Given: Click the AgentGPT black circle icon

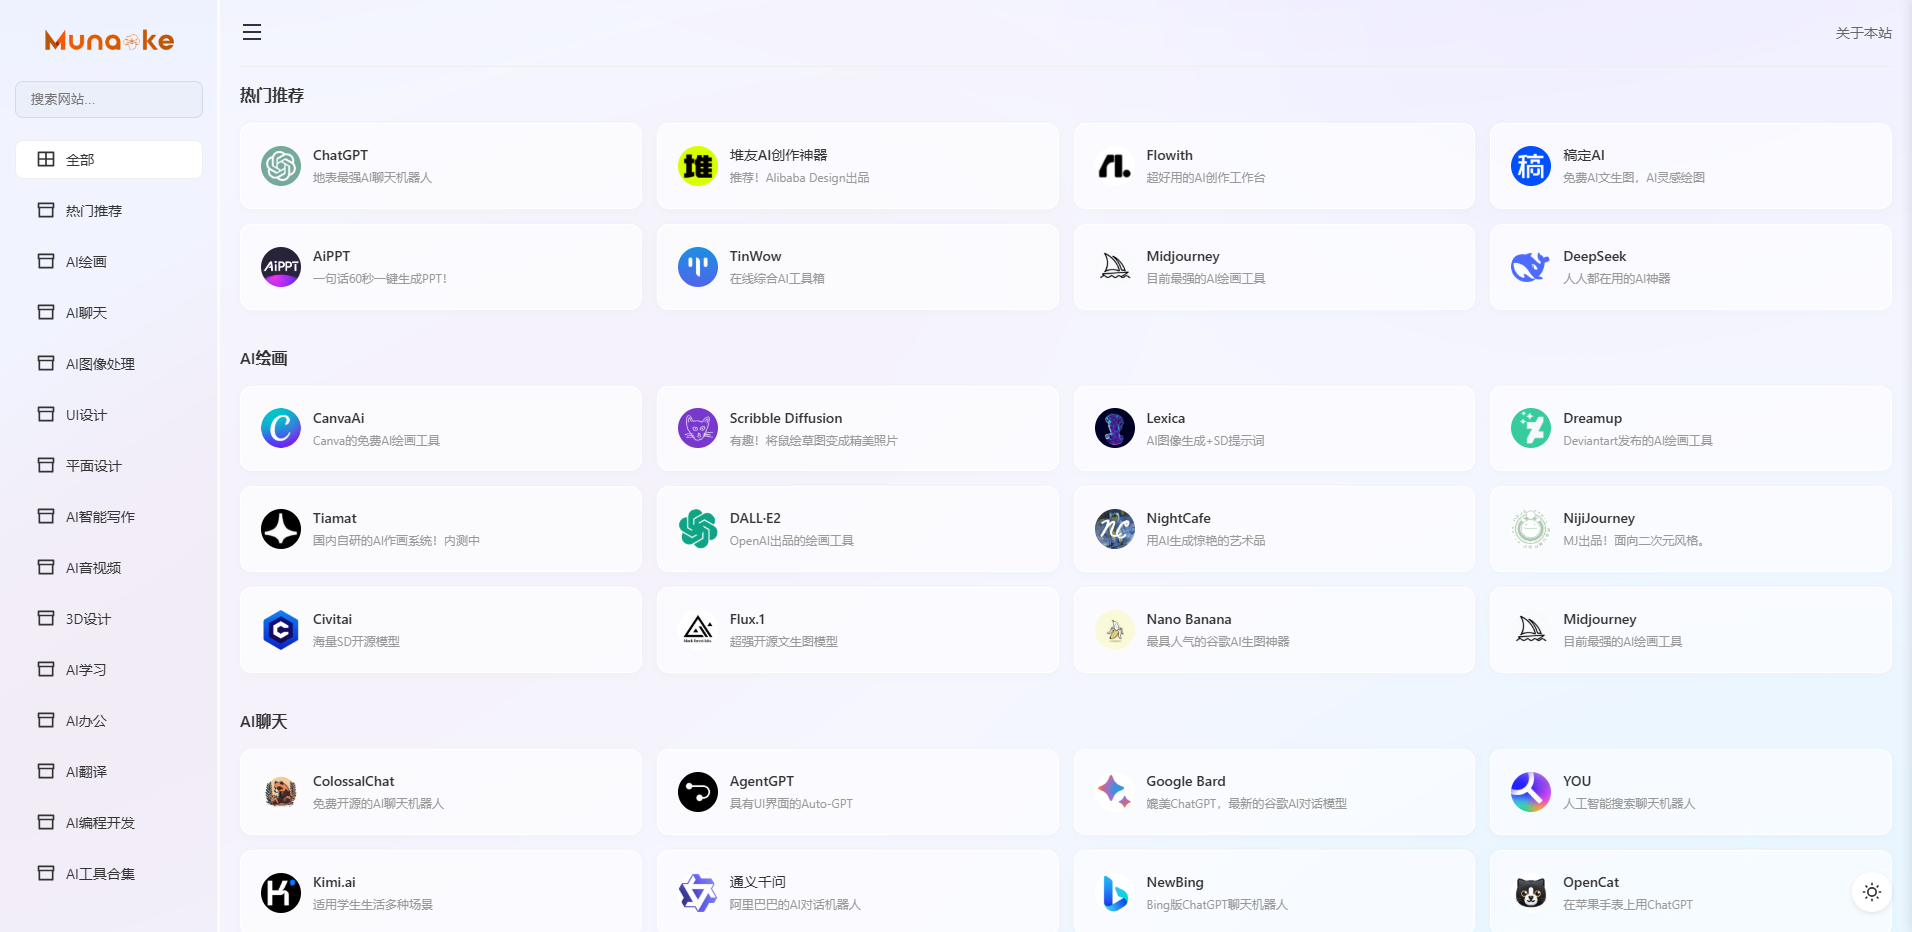Looking at the screenshot, I should pos(698,792).
